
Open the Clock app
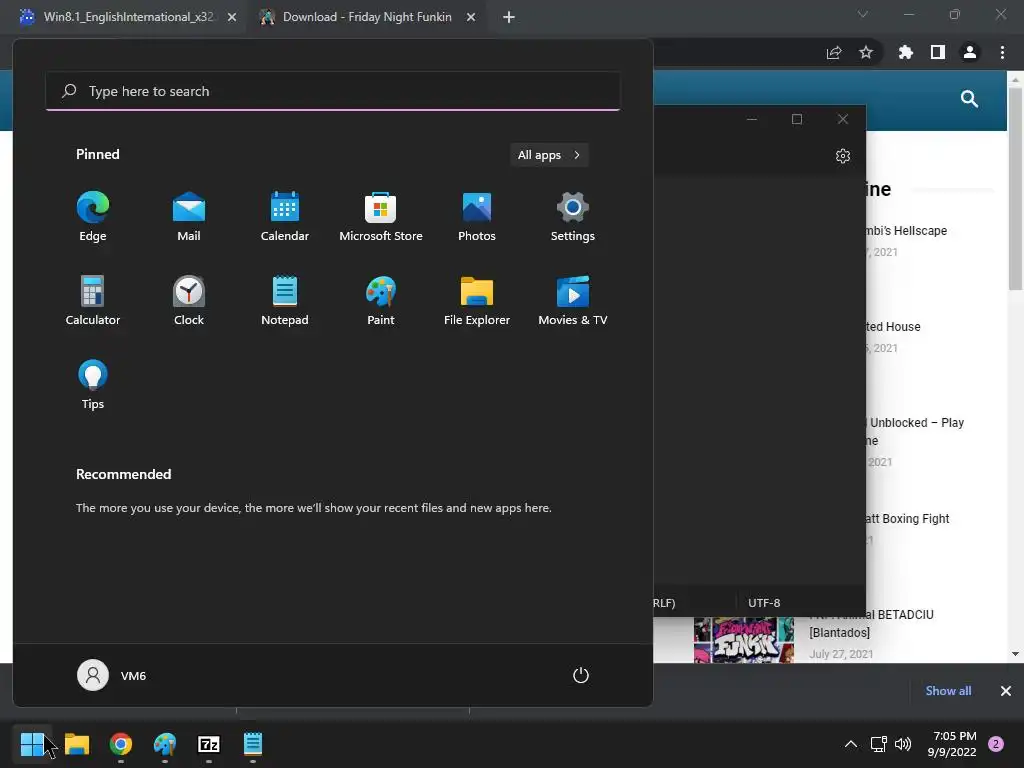point(189,301)
